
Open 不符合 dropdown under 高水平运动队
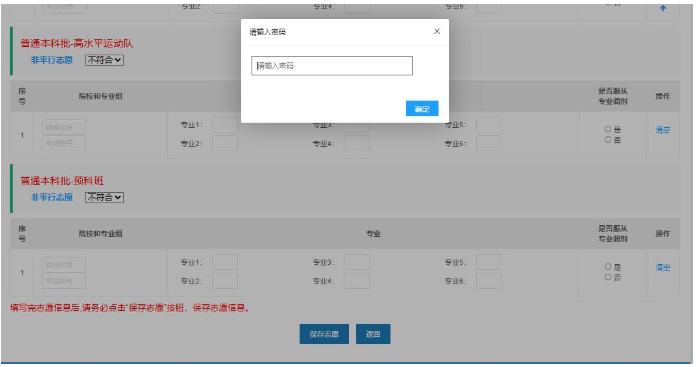coord(104,60)
